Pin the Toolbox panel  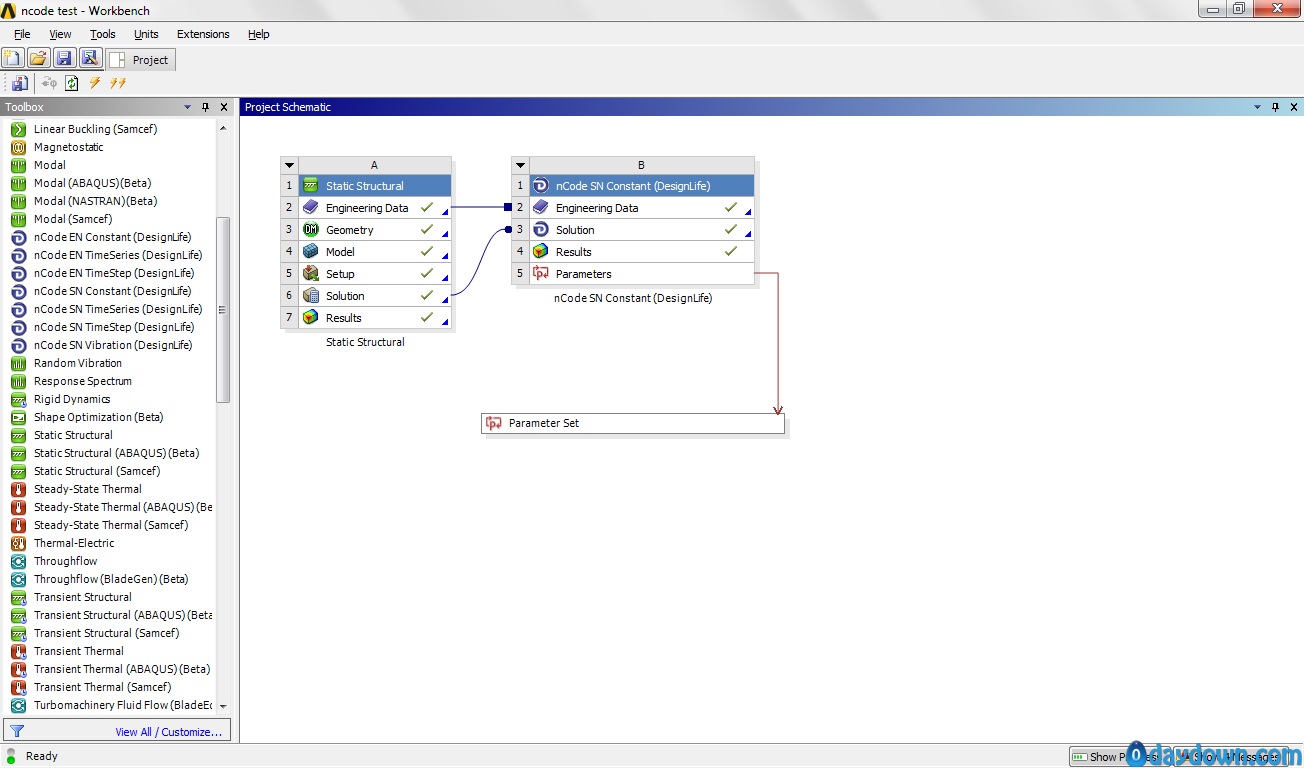tap(206, 107)
